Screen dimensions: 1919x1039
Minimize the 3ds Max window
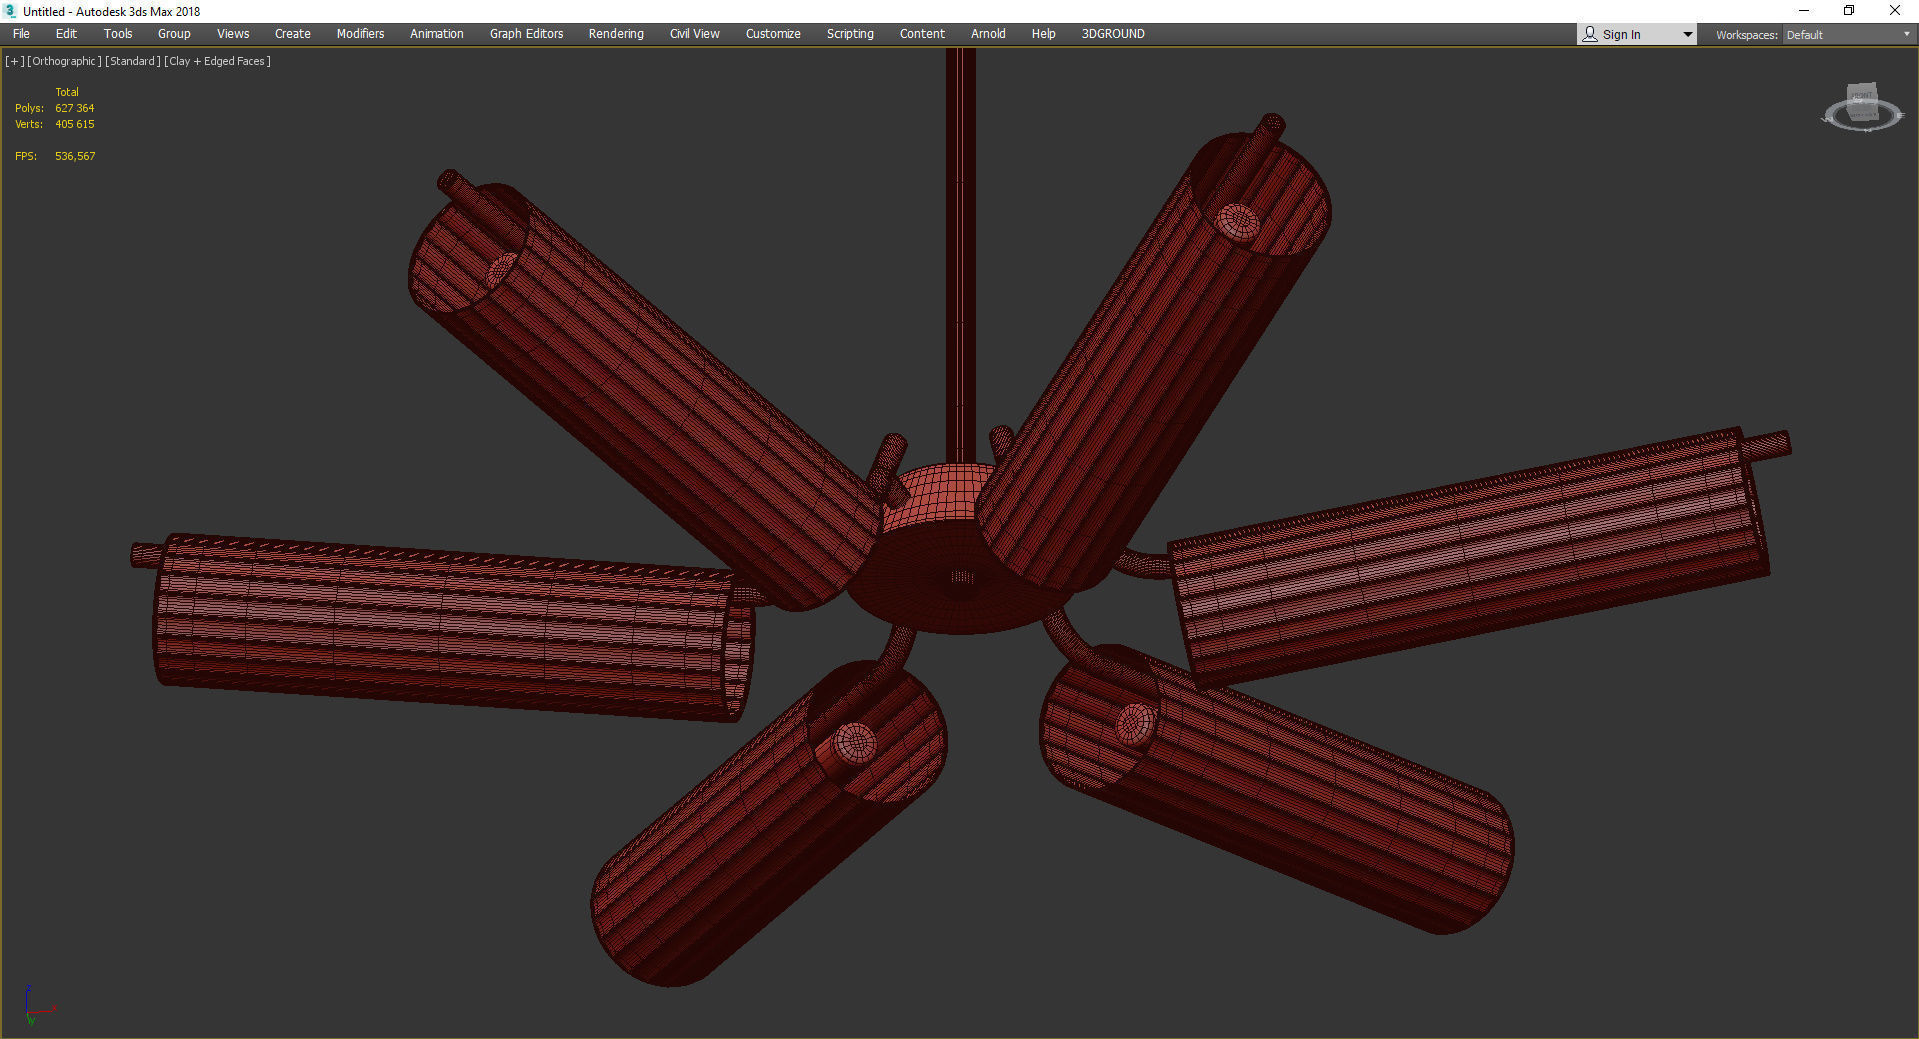pyautogui.click(x=1804, y=11)
